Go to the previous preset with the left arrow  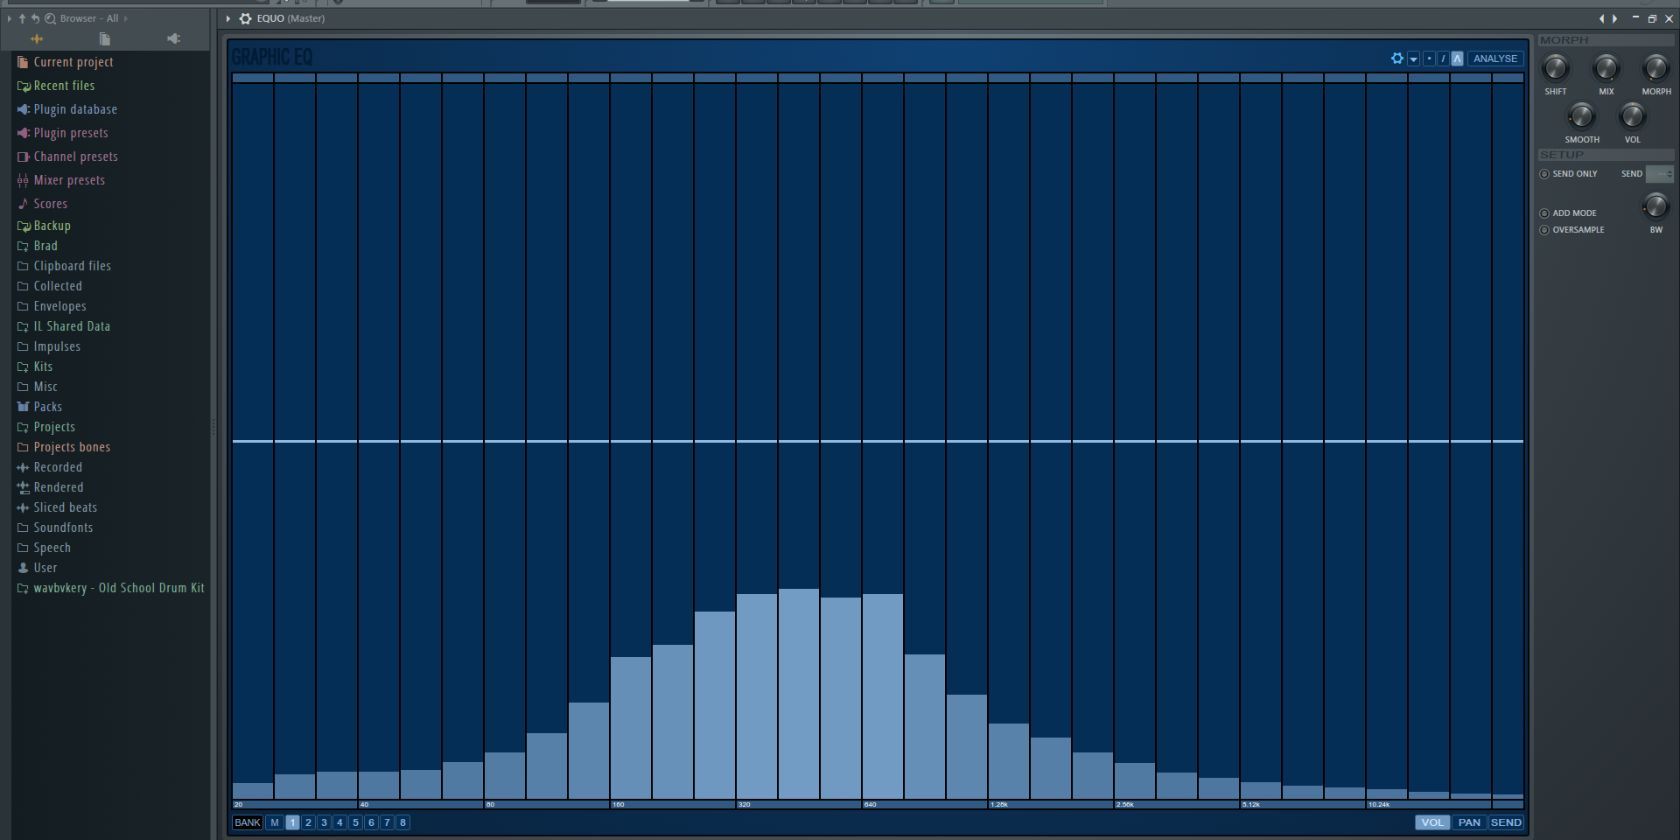tap(1601, 18)
